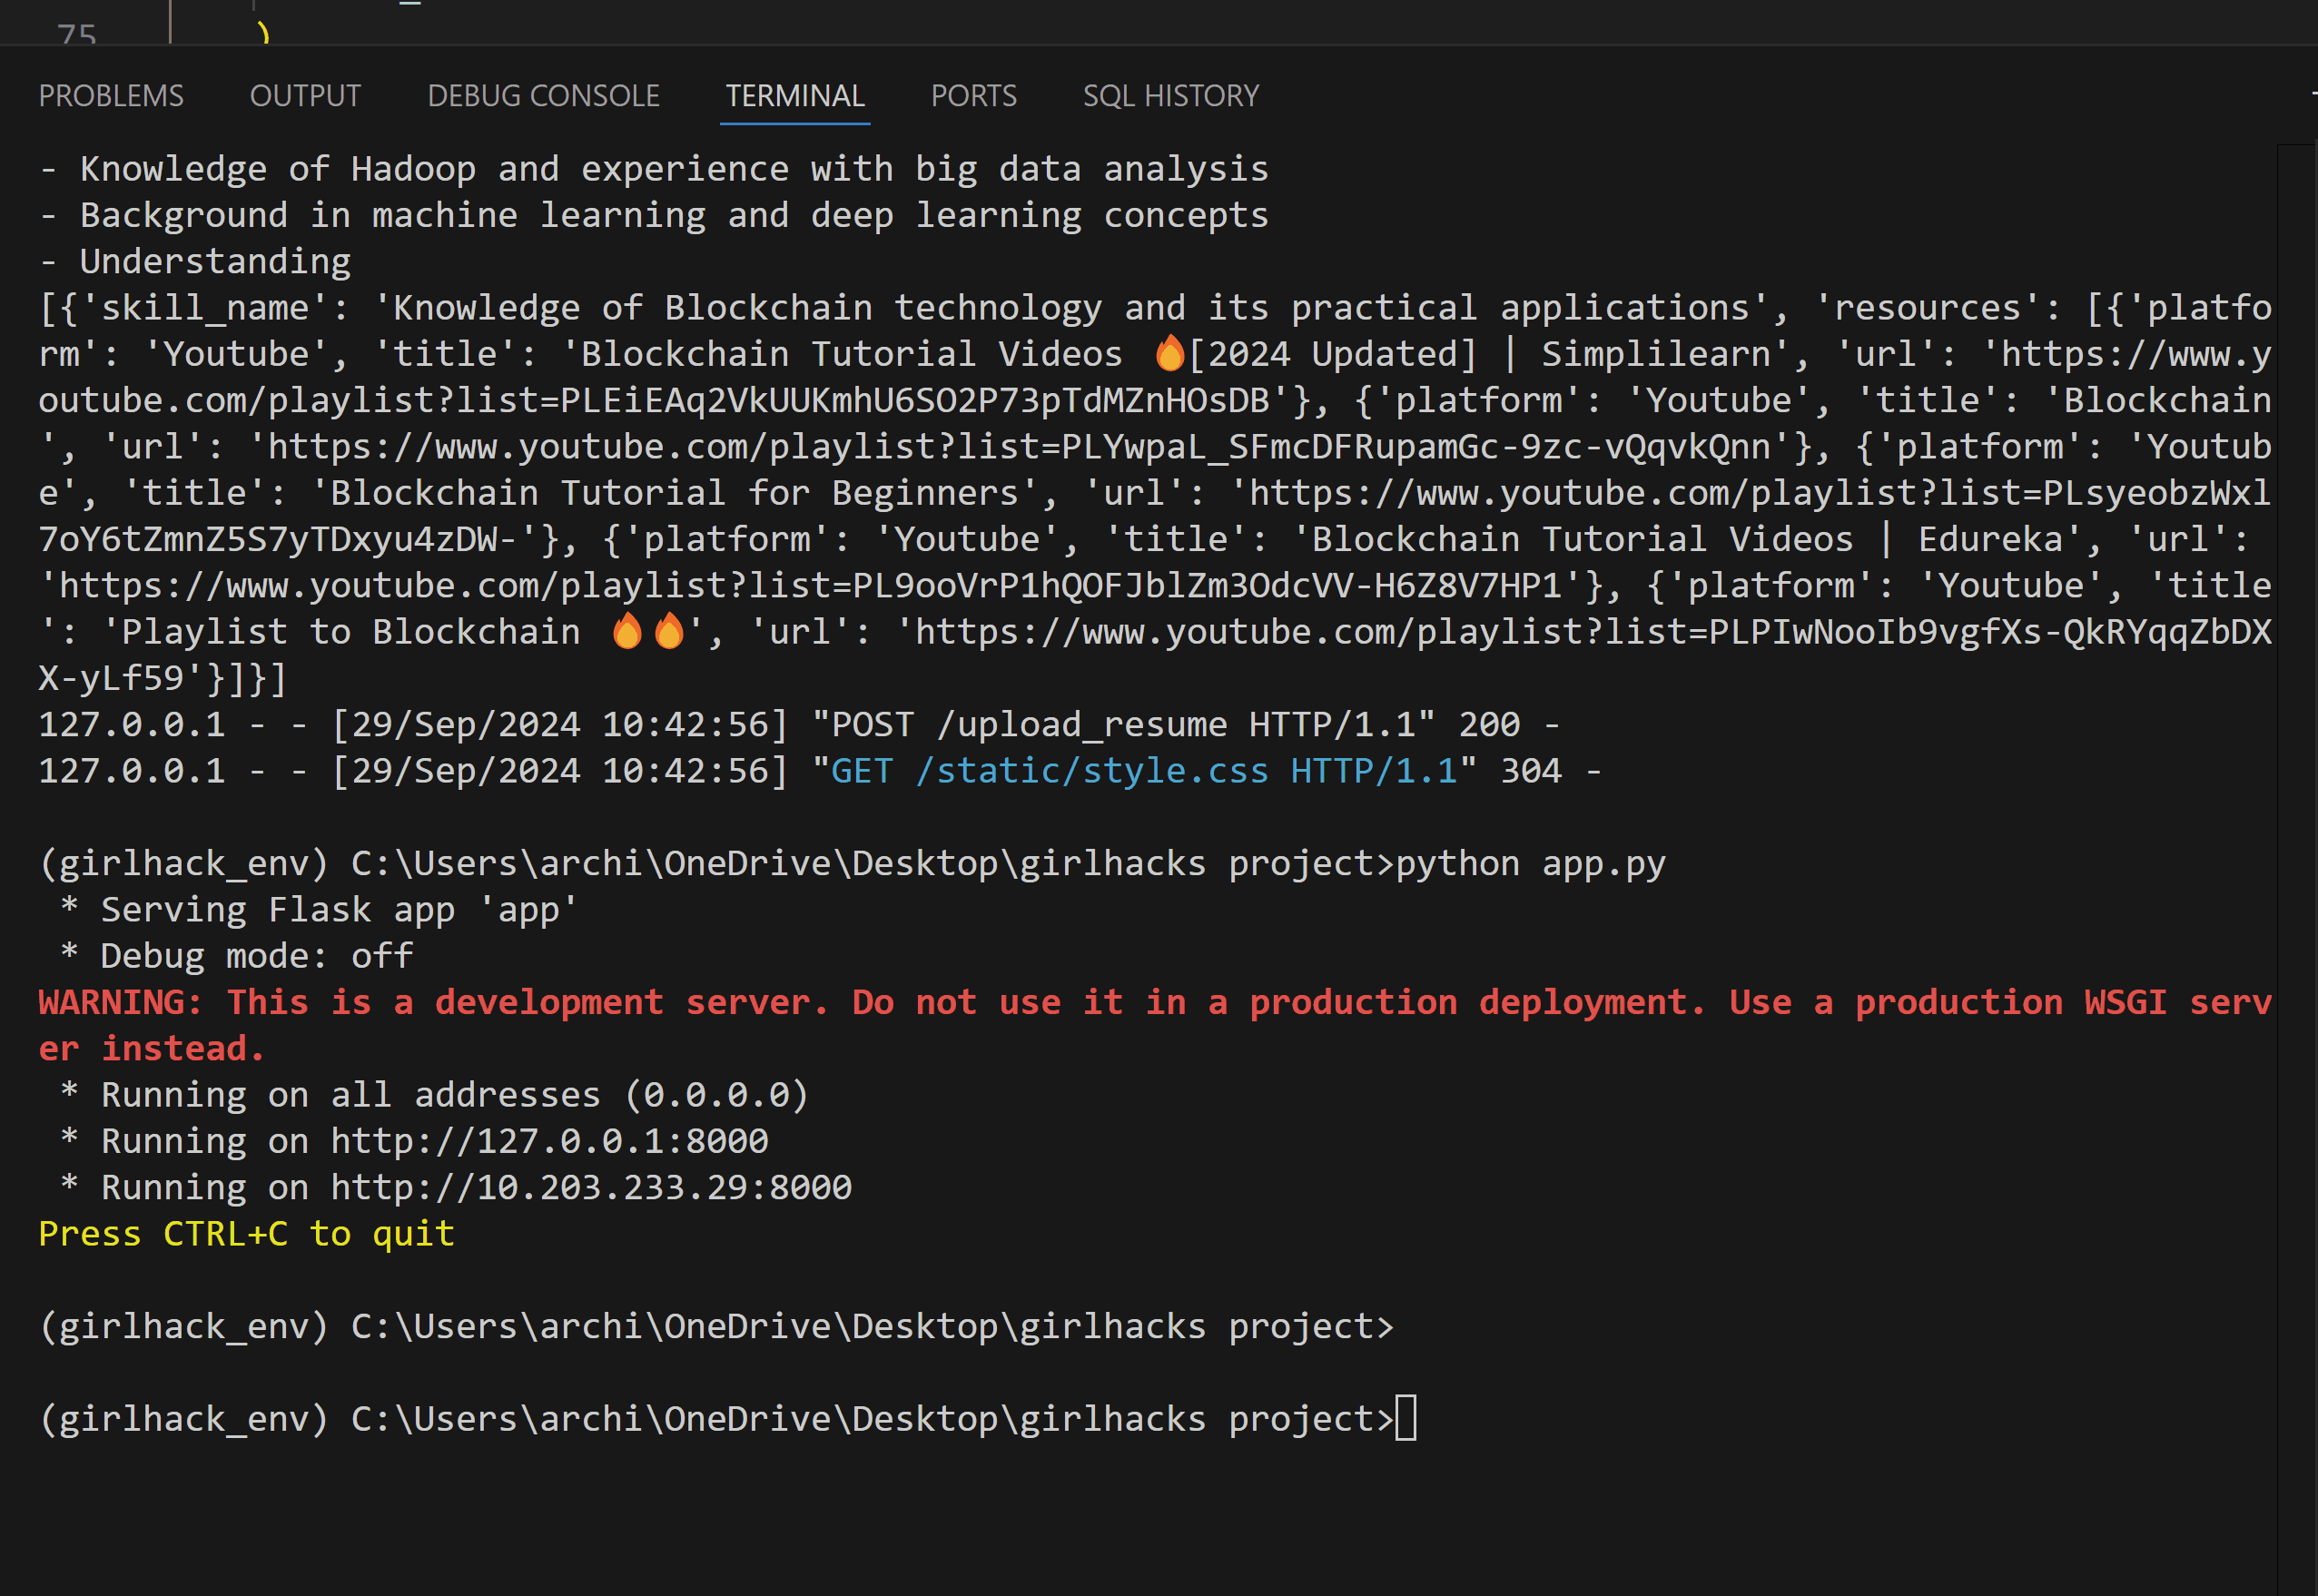Click app.py in the python command

click(1603, 863)
